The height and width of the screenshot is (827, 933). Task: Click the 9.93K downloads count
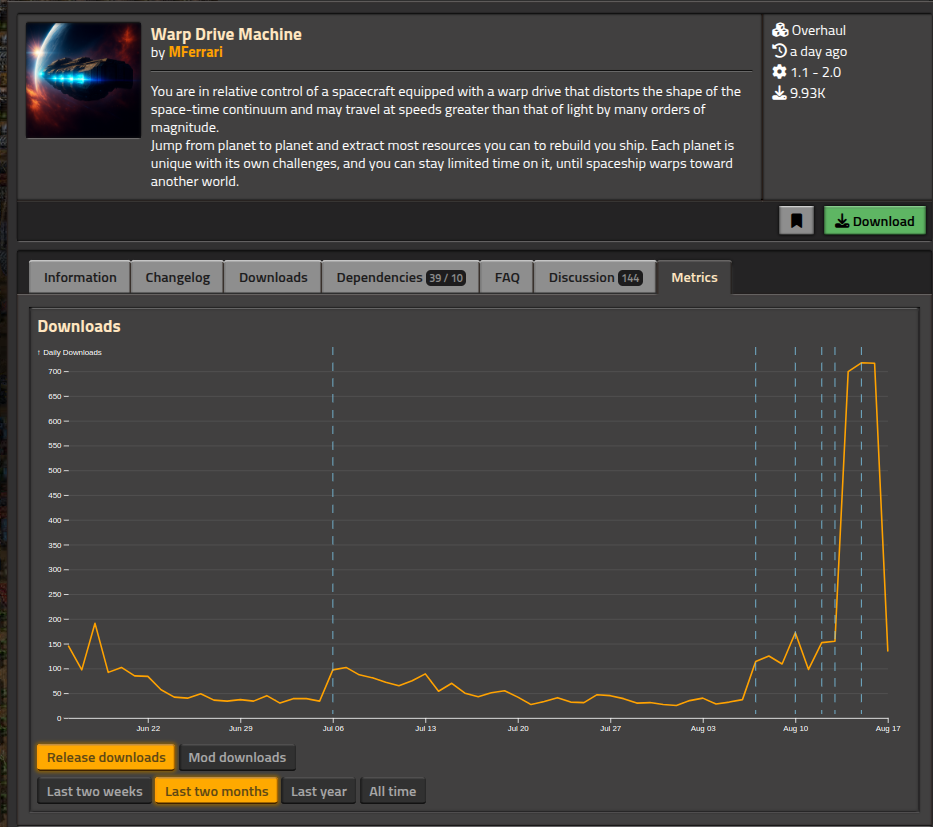[807, 93]
